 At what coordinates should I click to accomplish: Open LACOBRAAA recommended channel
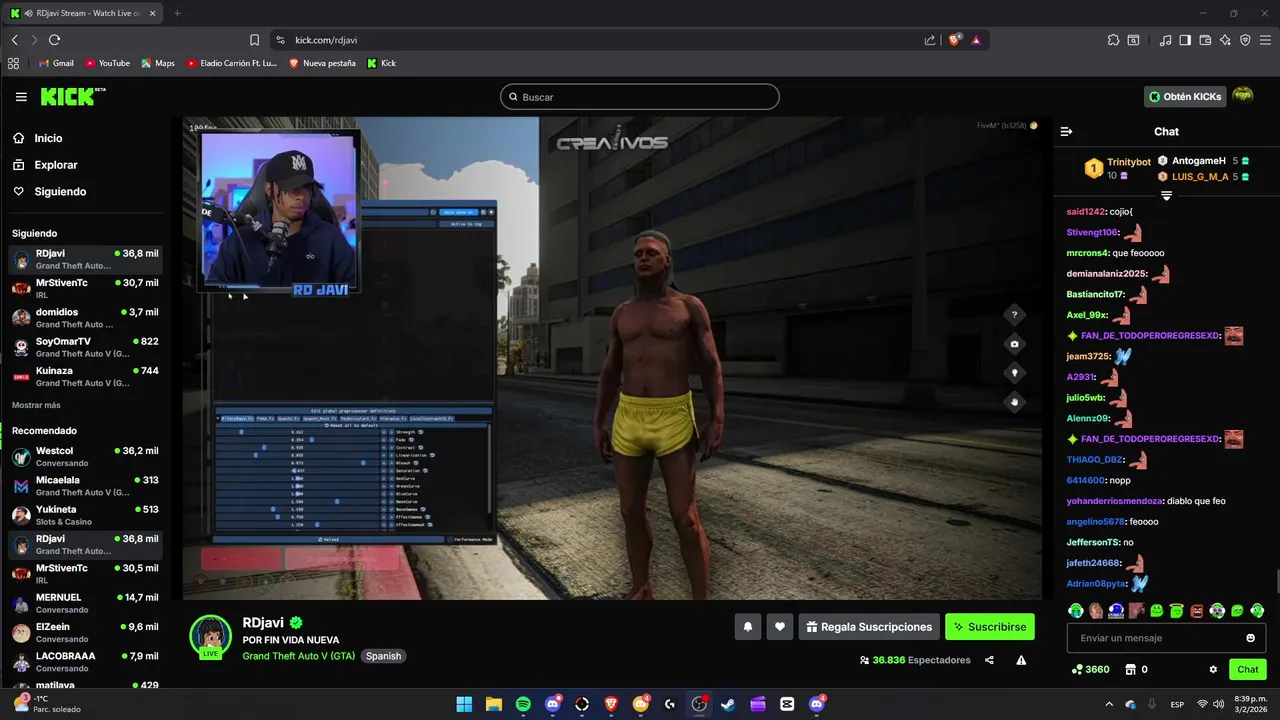(84, 661)
